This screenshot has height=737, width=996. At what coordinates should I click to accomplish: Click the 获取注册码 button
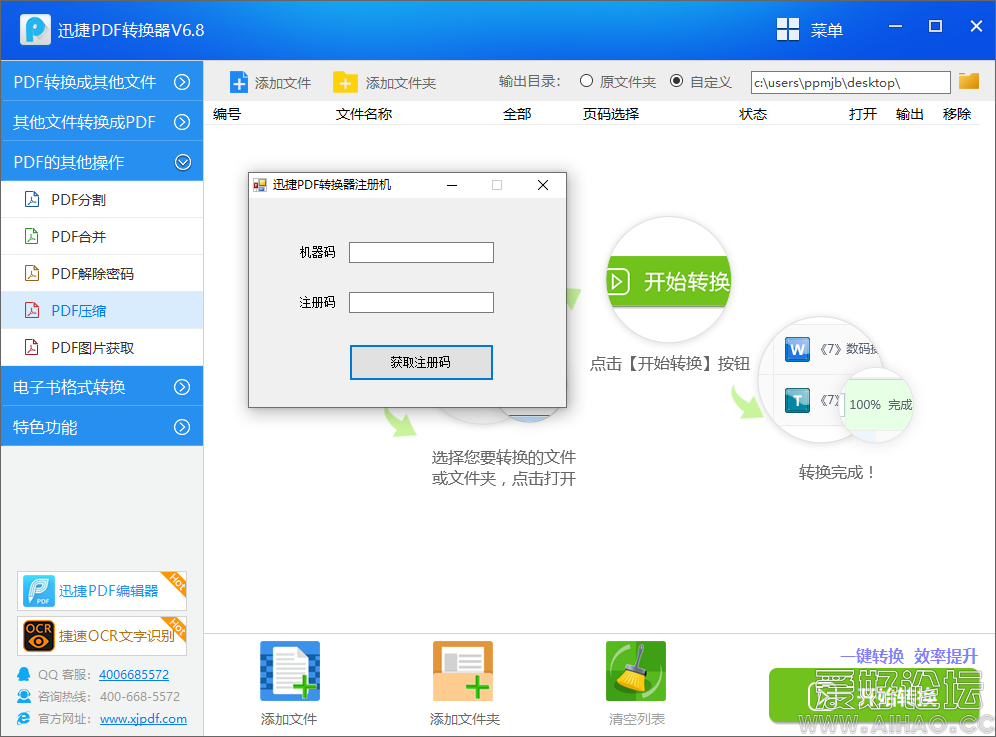click(x=421, y=362)
